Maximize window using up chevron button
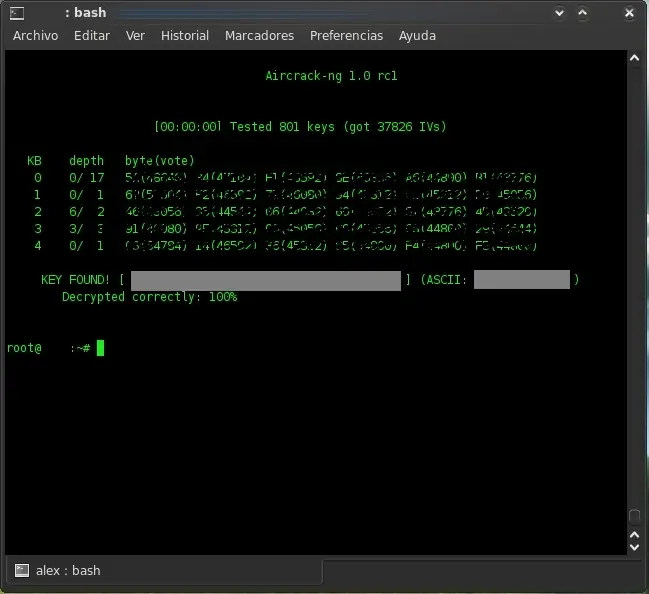This screenshot has height=594, width=649. click(582, 13)
